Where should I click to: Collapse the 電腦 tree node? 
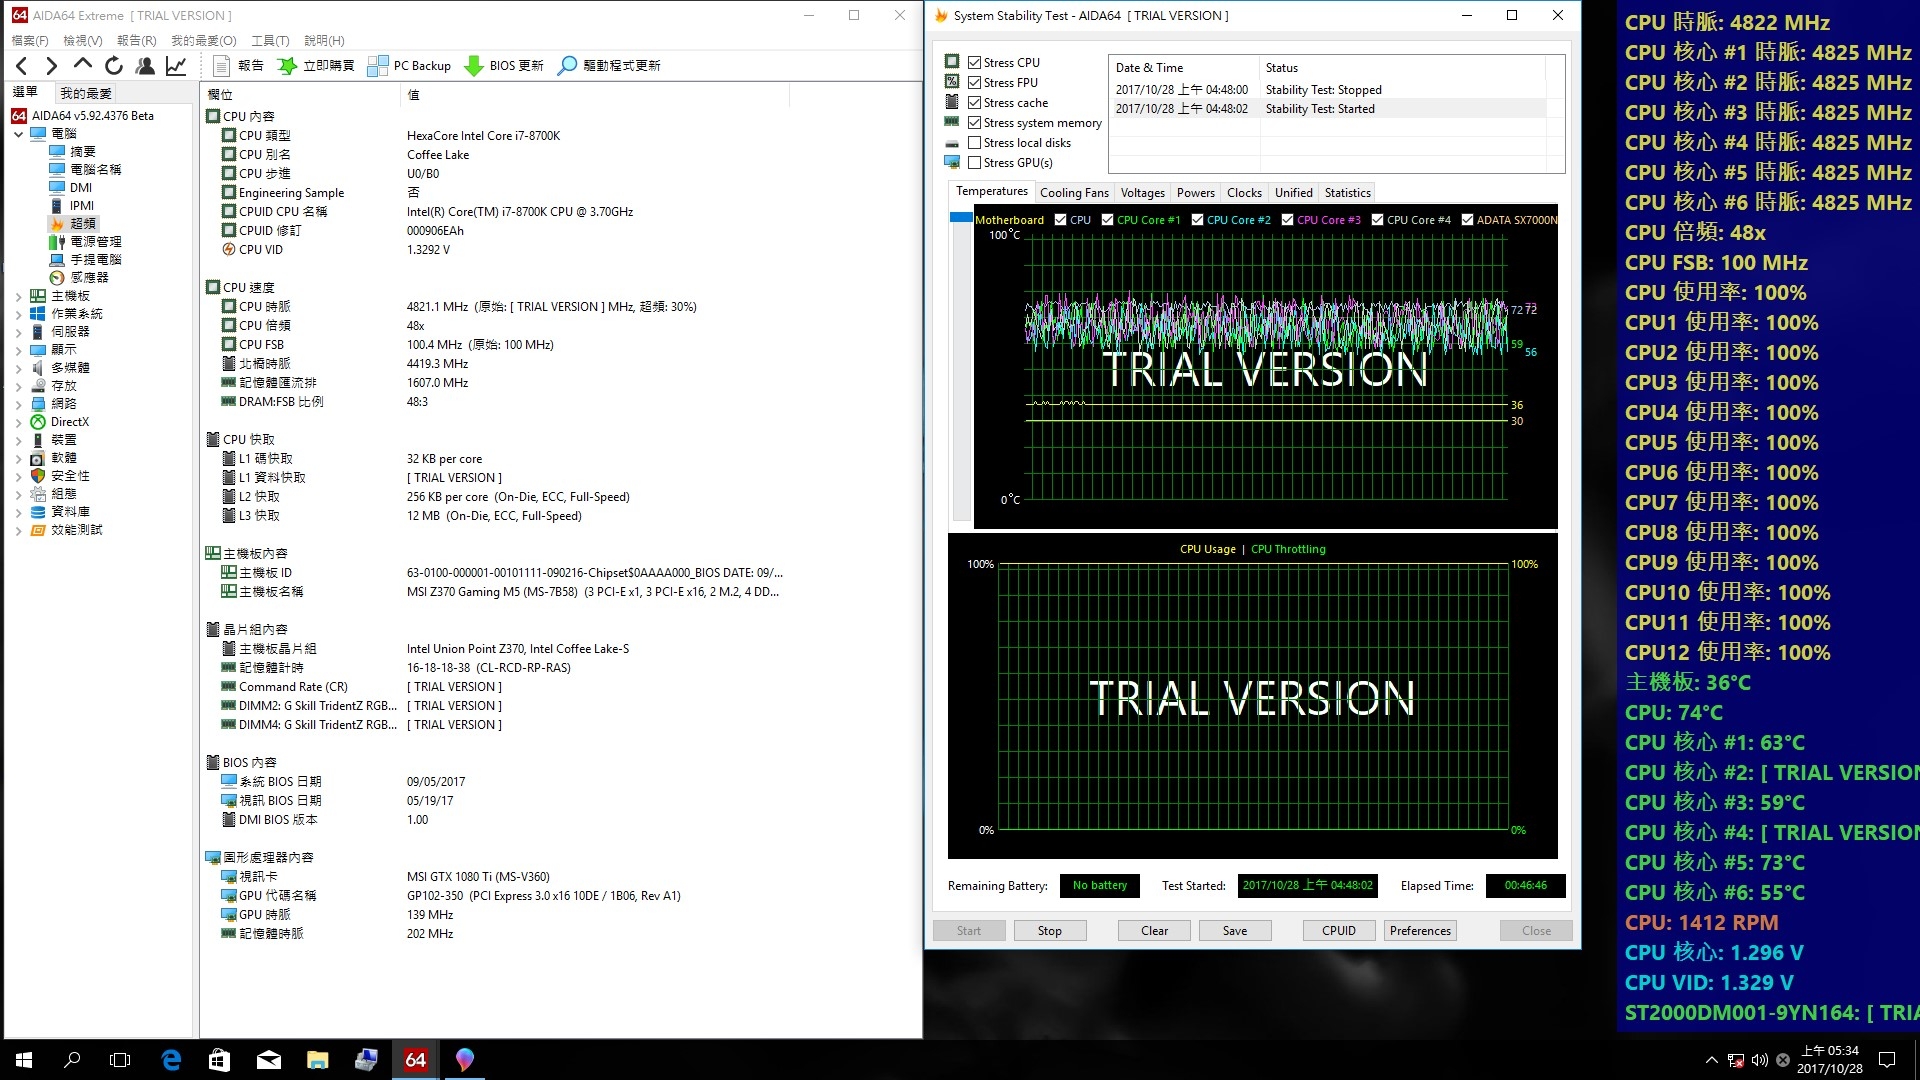pyautogui.click(x=18, y=133)
